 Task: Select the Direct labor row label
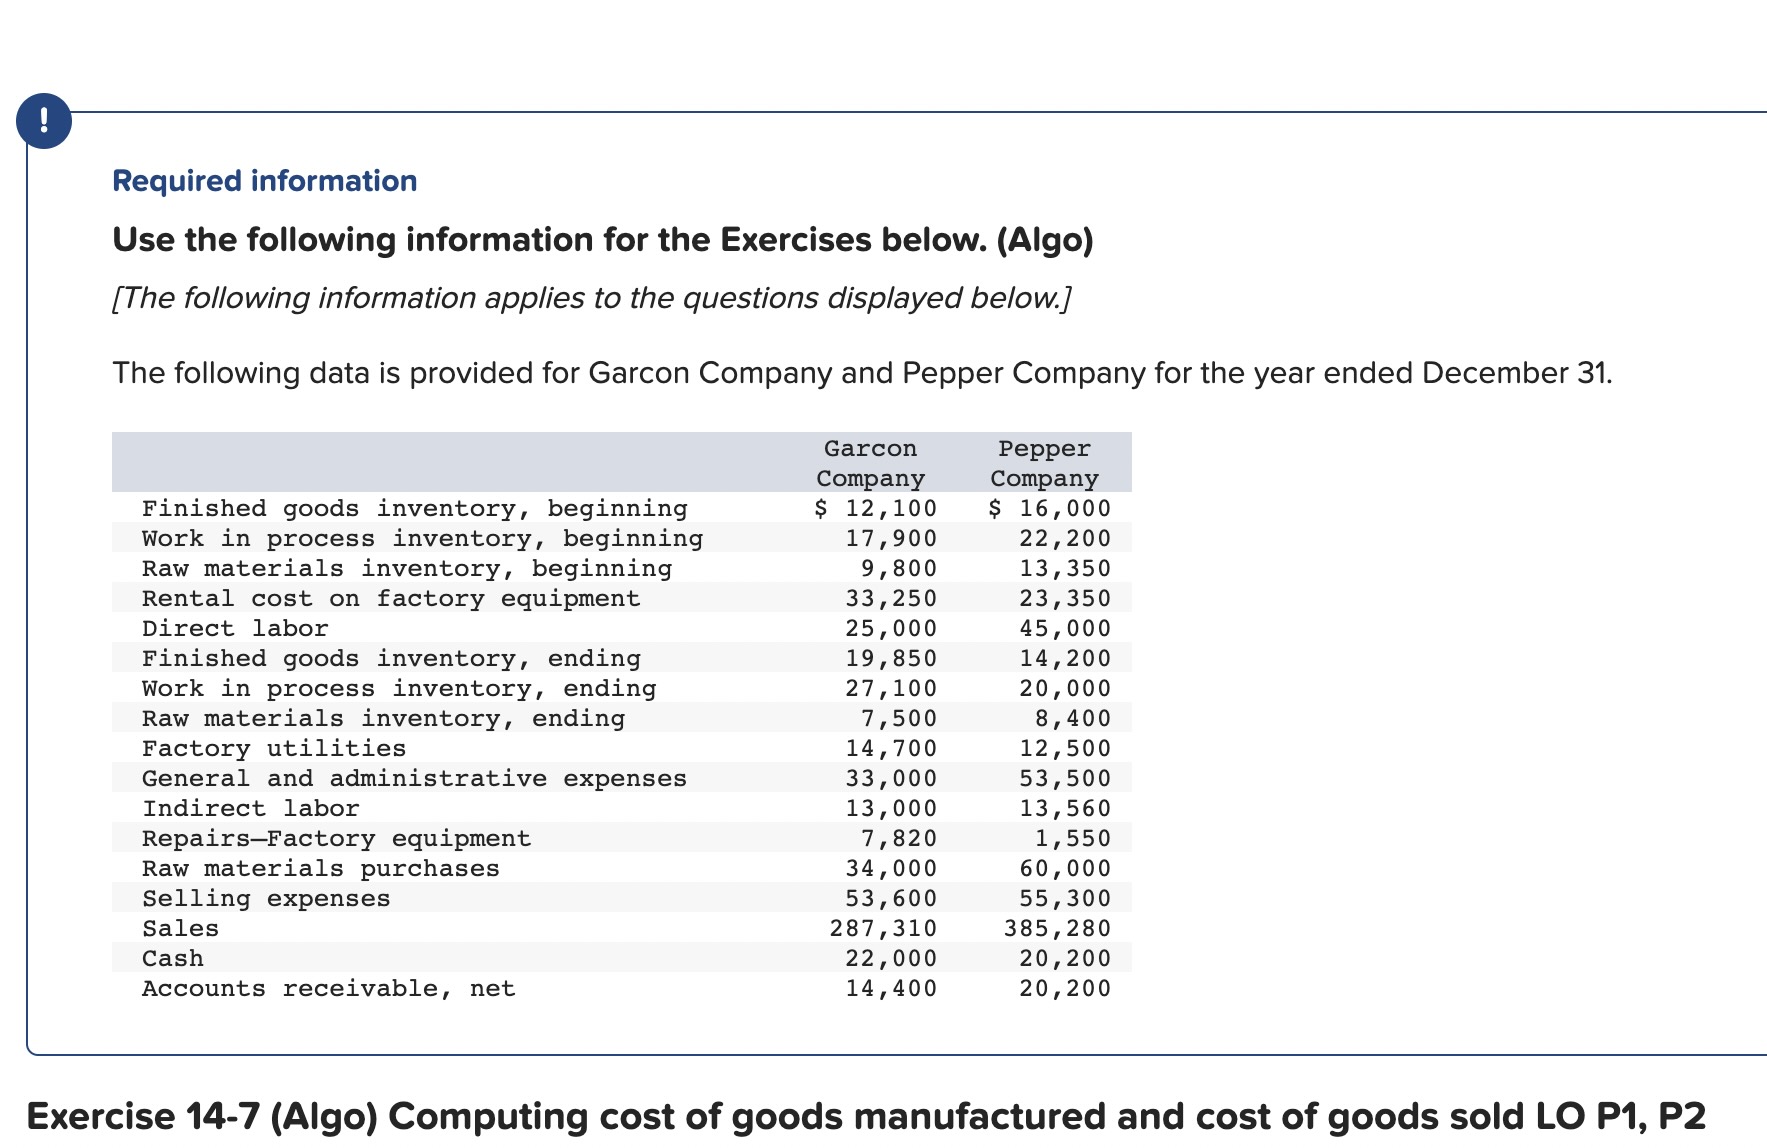[234, 628]
